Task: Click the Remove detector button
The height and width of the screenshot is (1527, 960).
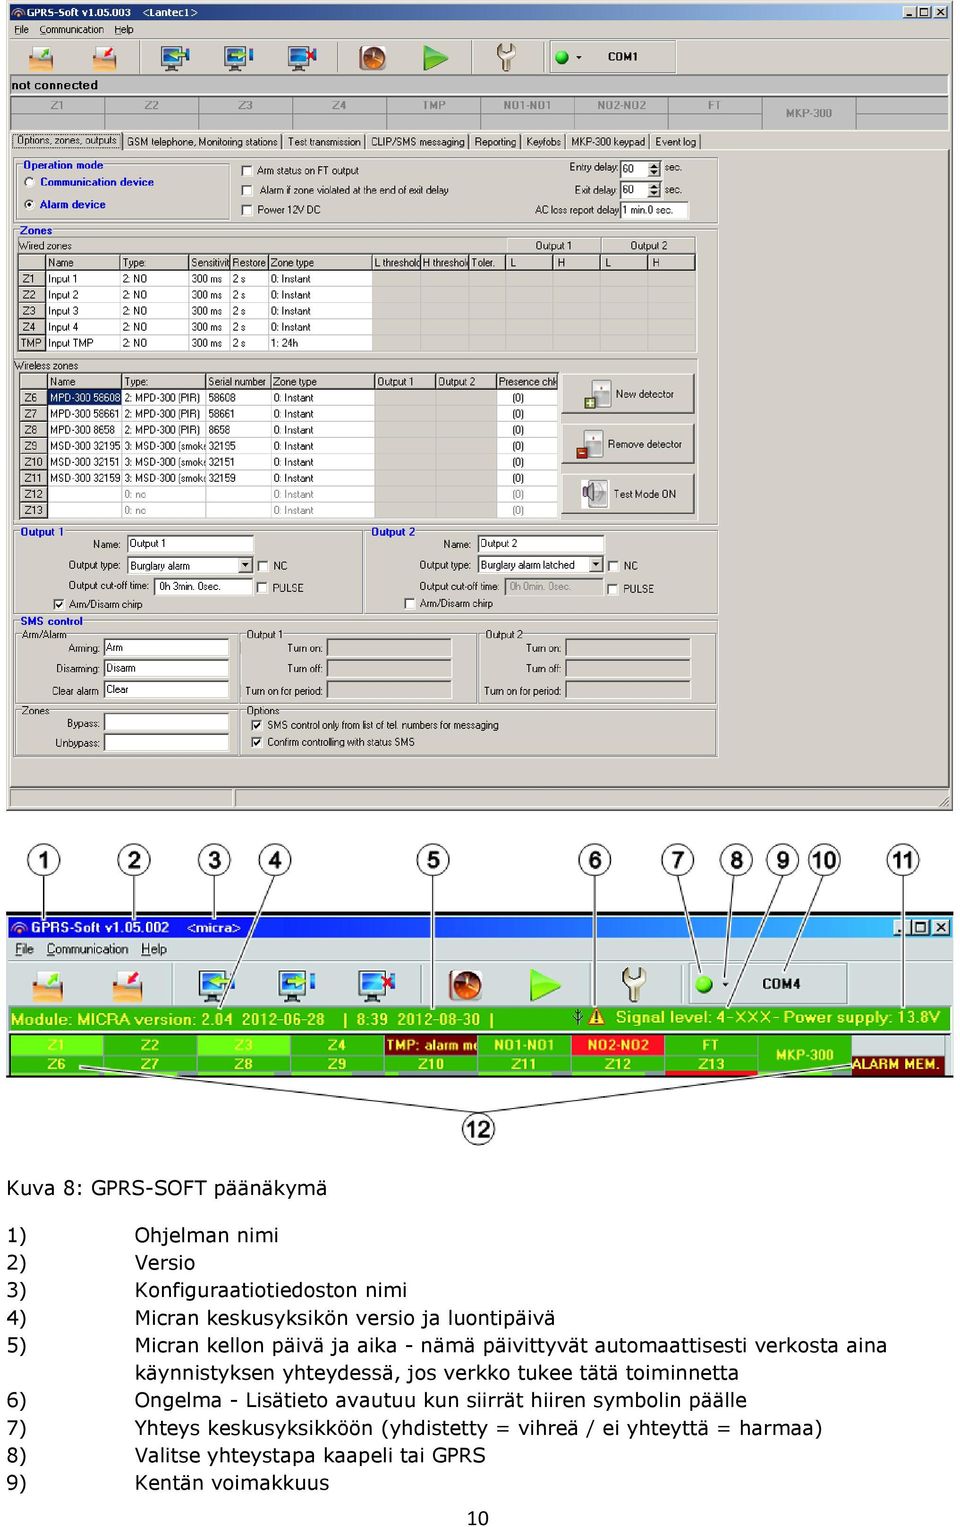Action: (x=628, y=444)
